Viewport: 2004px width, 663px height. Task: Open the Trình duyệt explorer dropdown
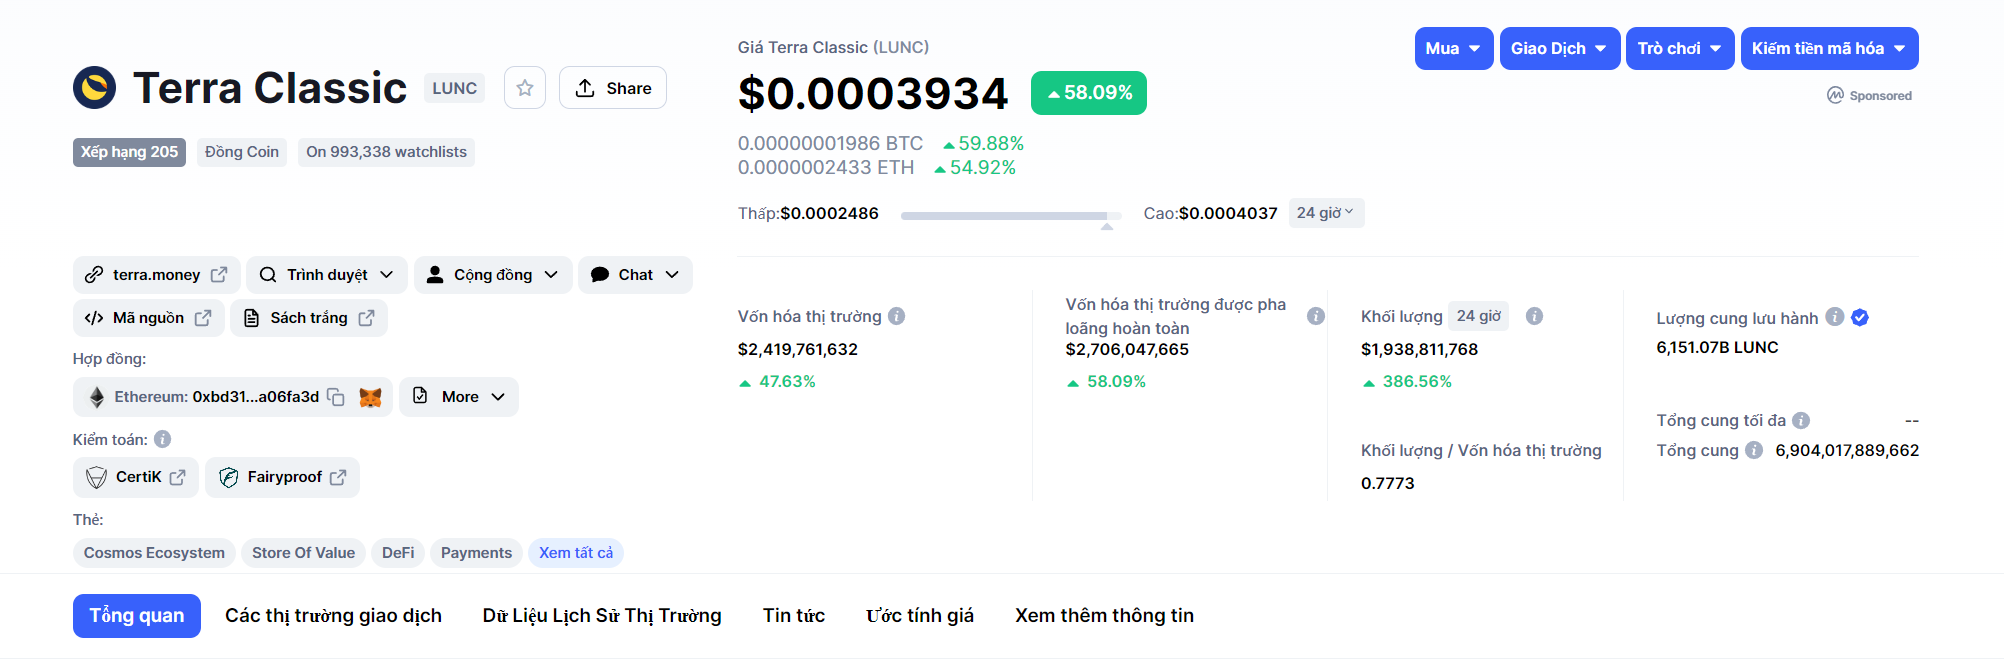[x=326, y=275]
